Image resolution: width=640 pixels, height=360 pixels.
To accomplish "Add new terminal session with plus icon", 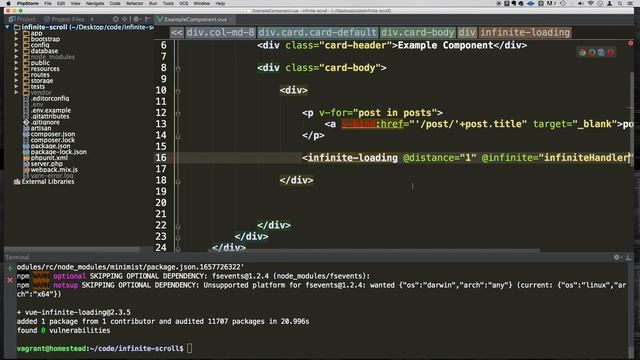I will click(x=10, y=268).
